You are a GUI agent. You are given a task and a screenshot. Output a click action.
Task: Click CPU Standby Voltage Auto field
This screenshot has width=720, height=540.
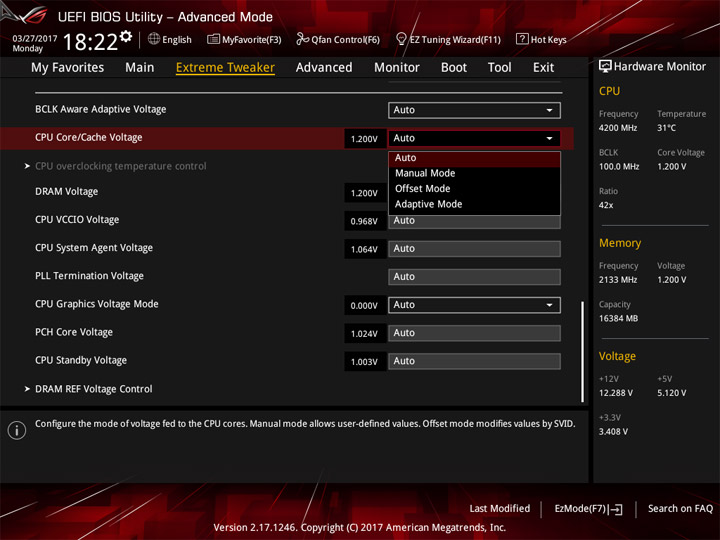[x=474, y=361]
